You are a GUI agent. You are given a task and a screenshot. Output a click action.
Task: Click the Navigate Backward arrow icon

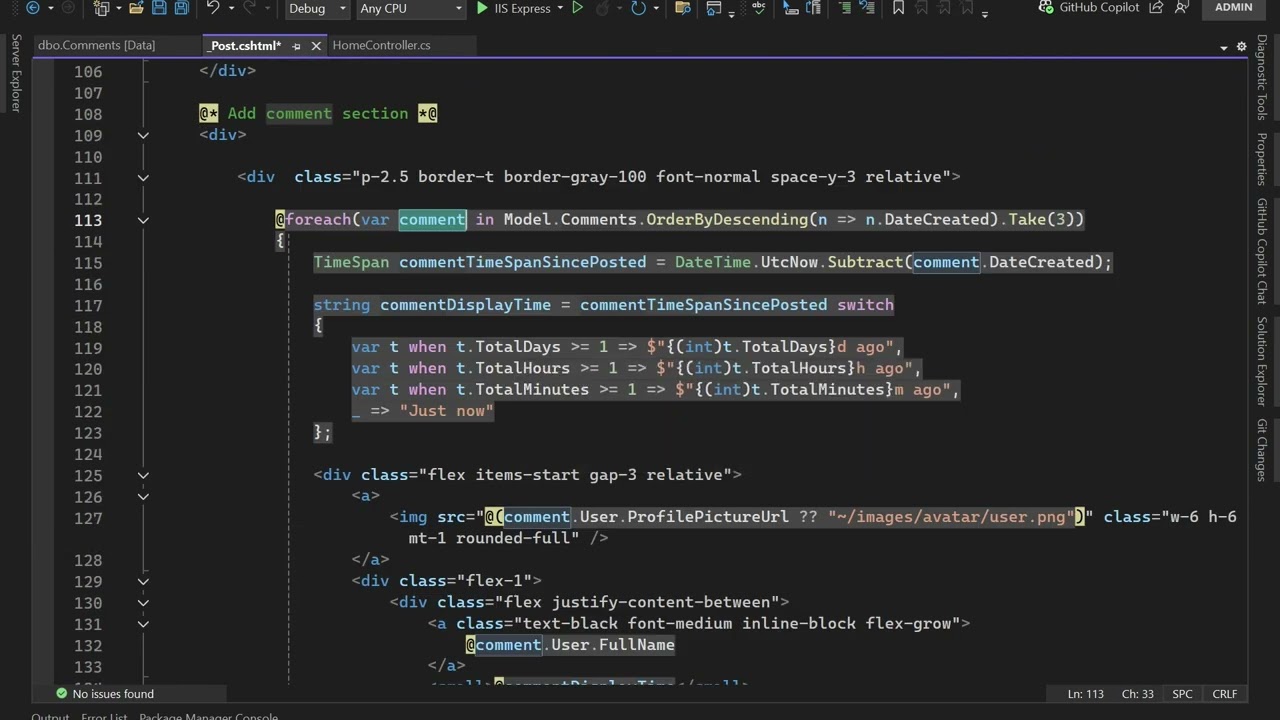click(32, 8)
